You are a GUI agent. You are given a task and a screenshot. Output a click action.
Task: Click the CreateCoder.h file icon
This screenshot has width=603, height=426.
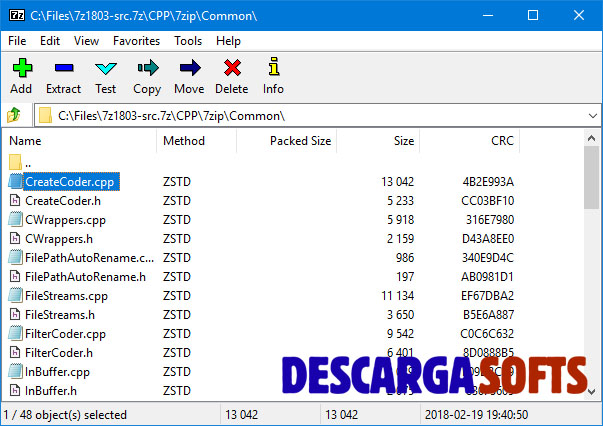[x=15, y=200]
